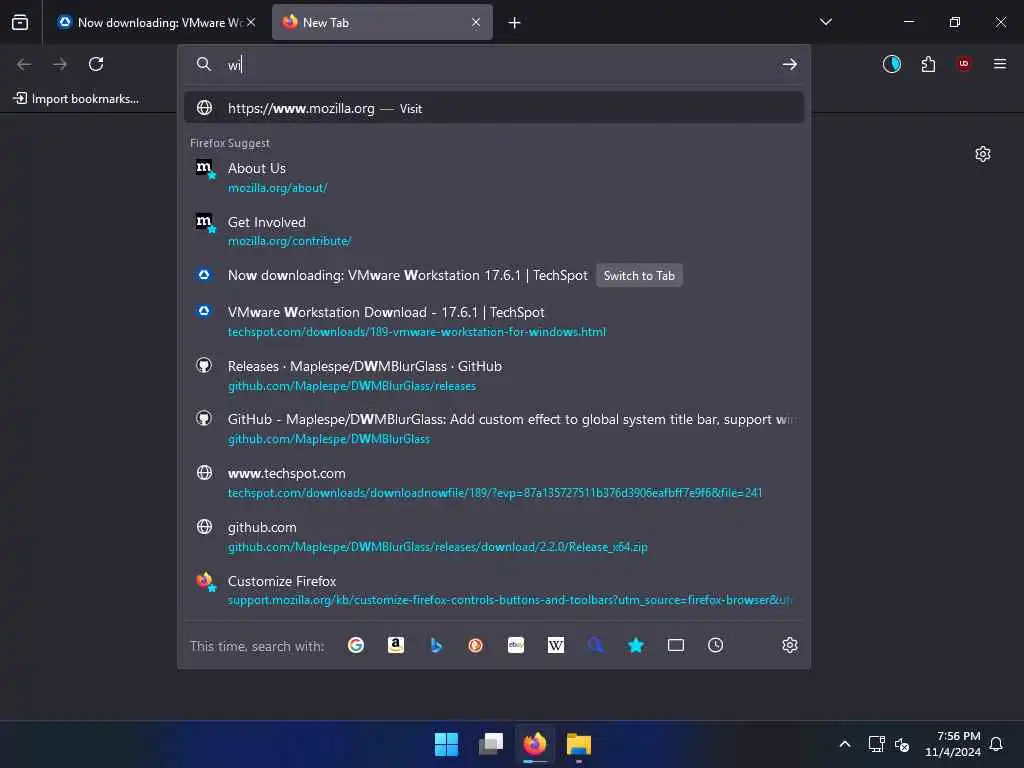Image resolution: width=1024 pixels, height=768 pixels.
Task: Open Task View on the taskbar
Action: (491, 744)
